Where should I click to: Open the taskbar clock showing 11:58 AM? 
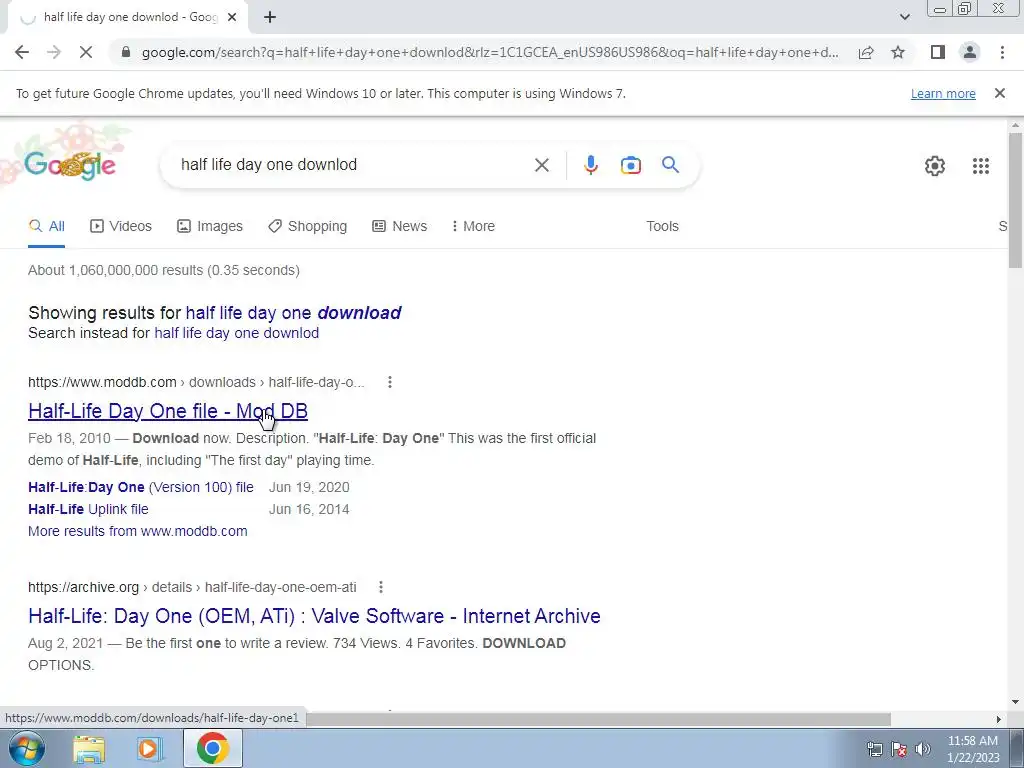[x=973, y=748]
